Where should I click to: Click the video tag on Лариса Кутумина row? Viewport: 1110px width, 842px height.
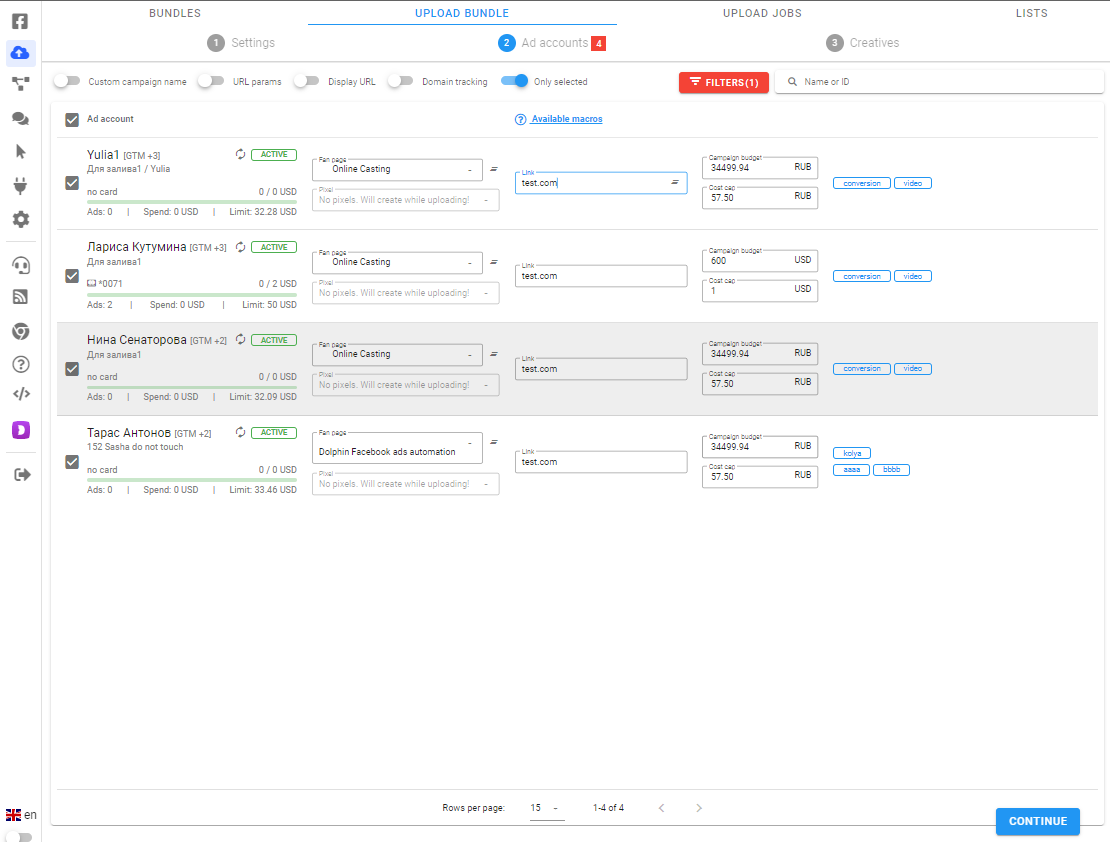(x=912, y=276)
